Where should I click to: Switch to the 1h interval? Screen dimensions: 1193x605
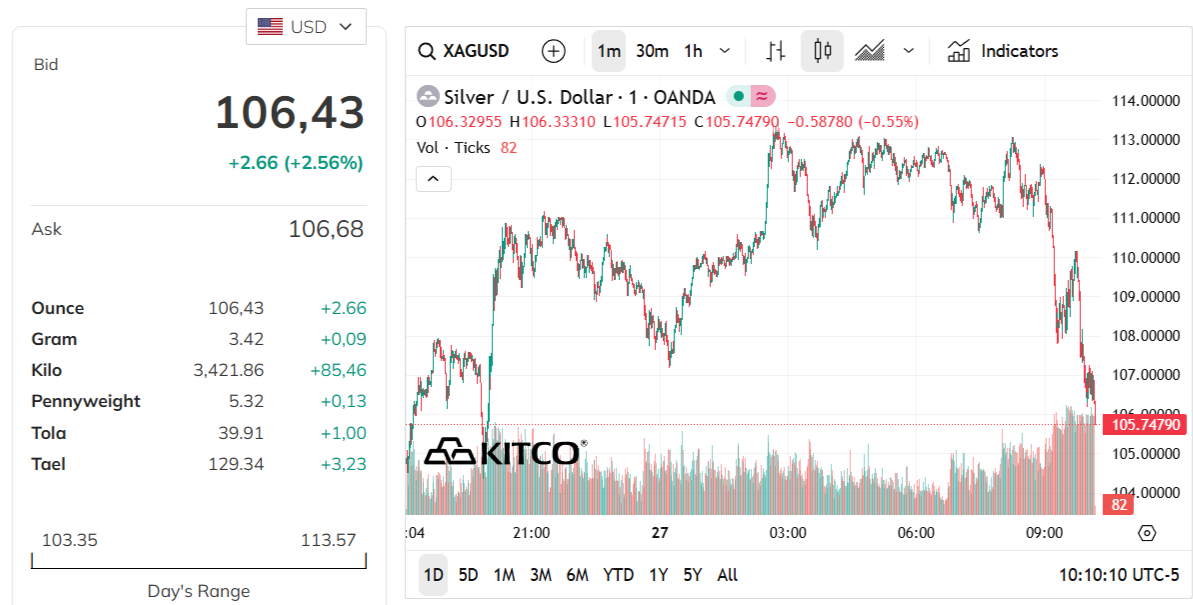pos(693,51)
